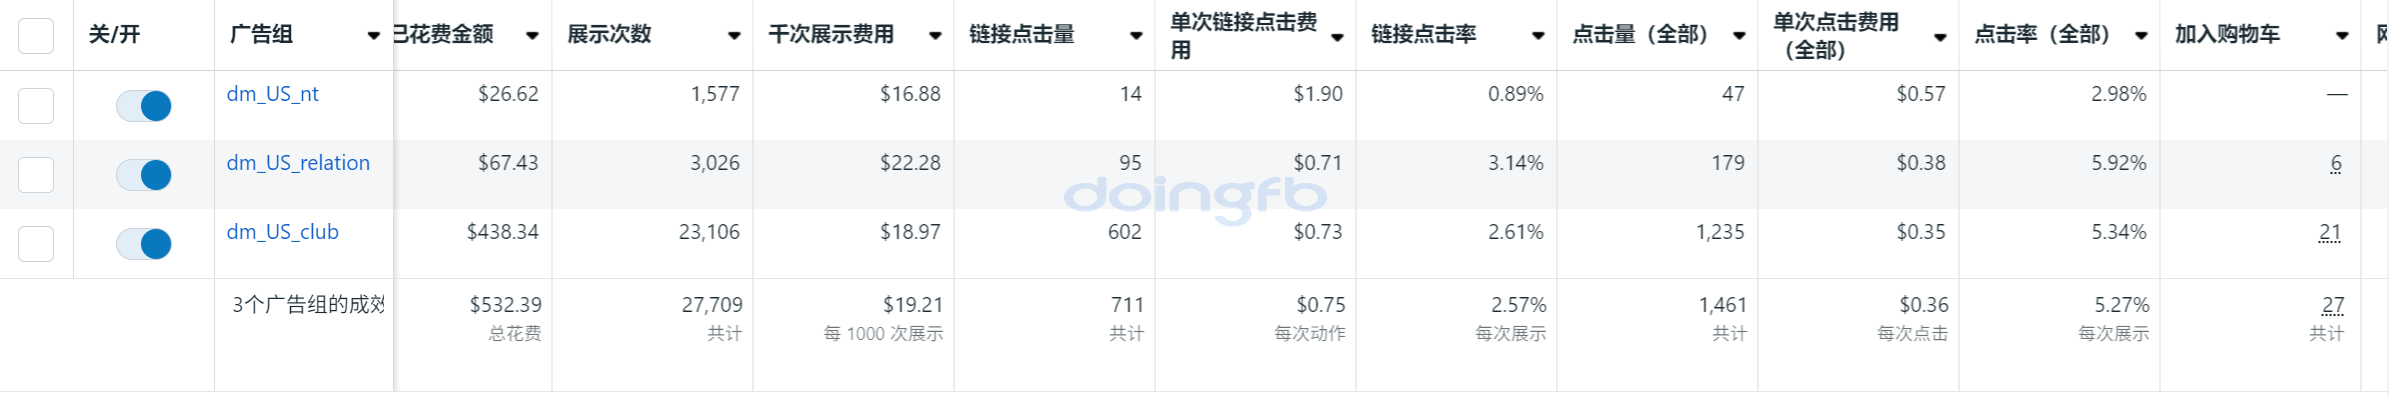
Task: Tick the select-all checkbox in header
Action: [x=36, y=35]
